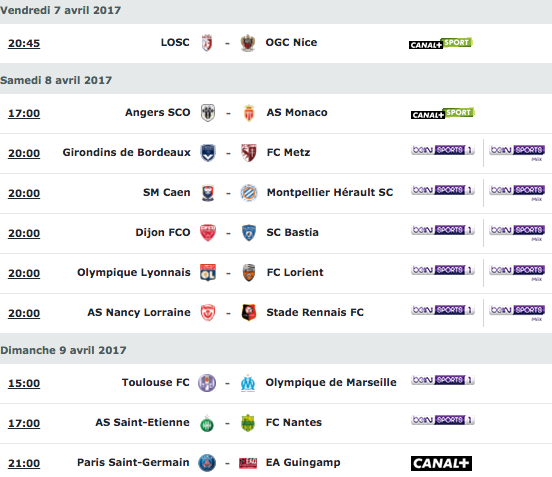
Task: Click the Dijon FCO team name
Action: (x=163, y=232)
